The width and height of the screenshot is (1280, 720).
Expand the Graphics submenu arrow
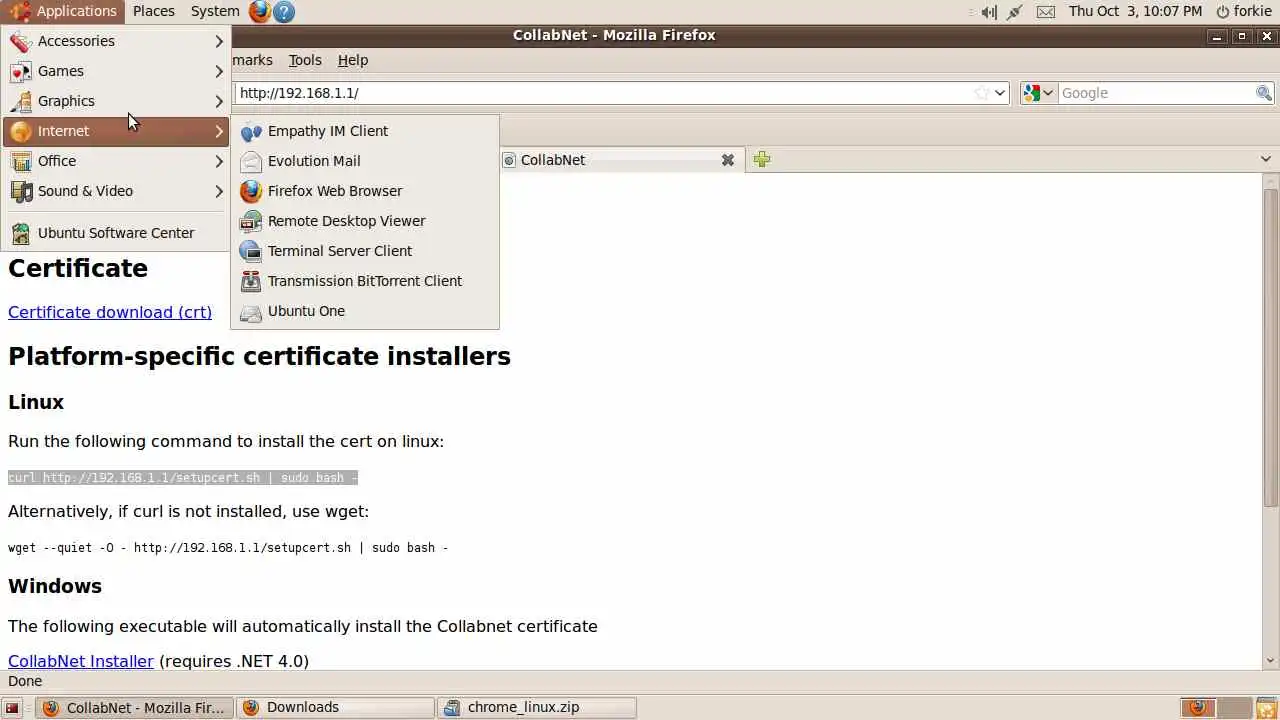219,101
